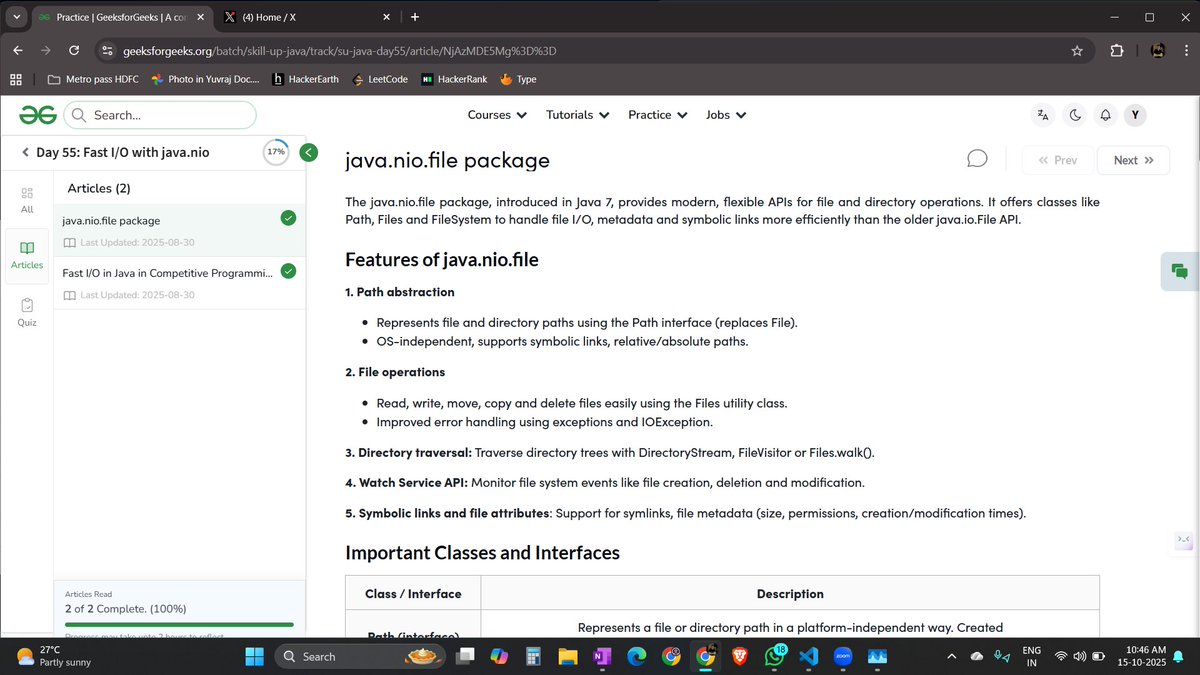Click the Fast I/O article completed checkmark
The height and width of the screenshot is (675, 1200).
tap(288, 270)
